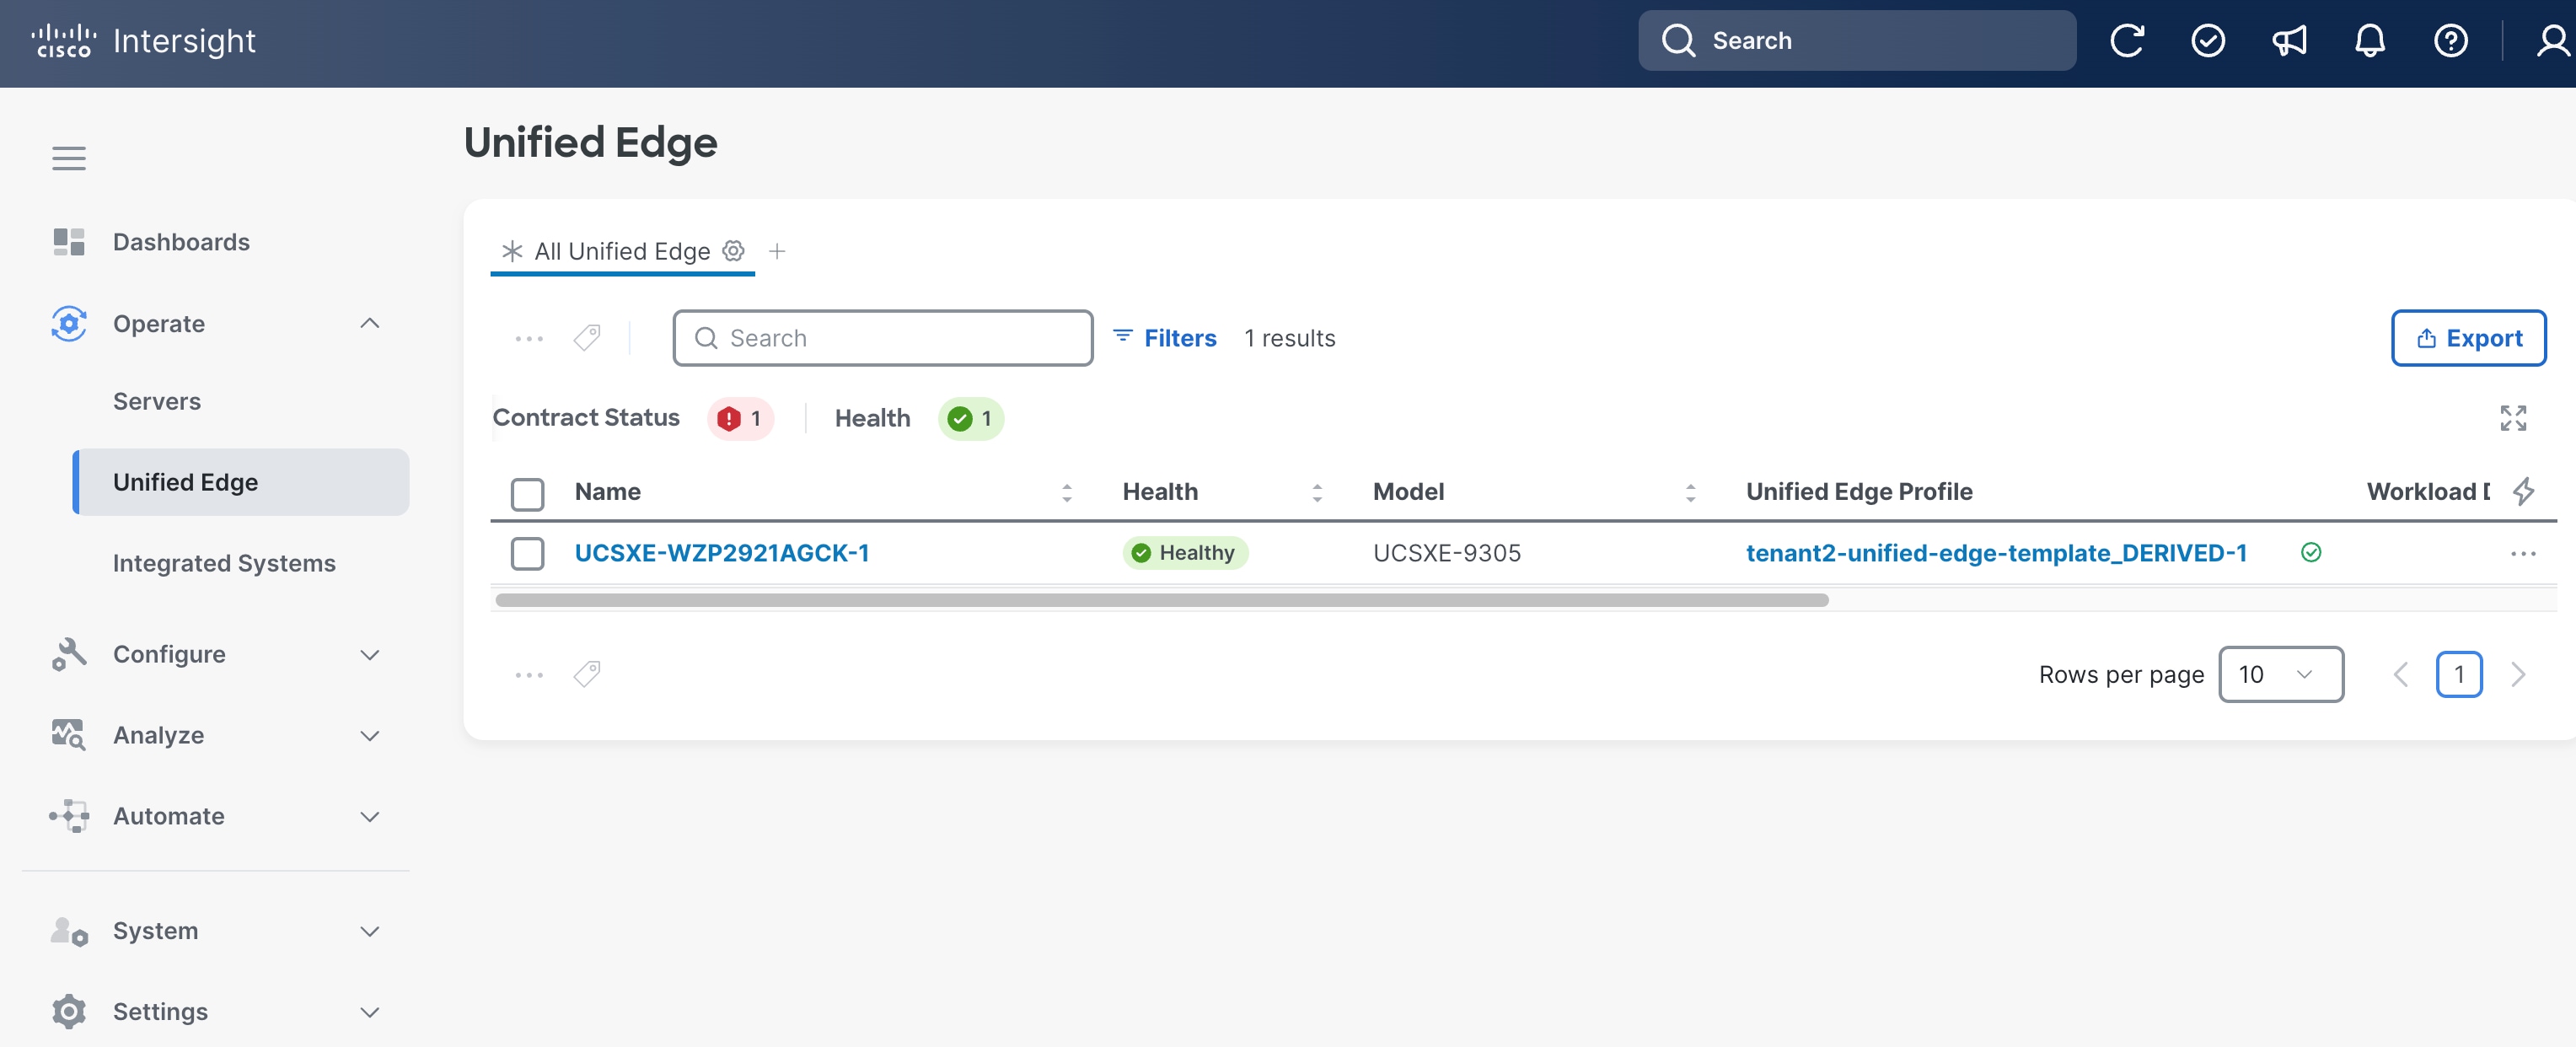Open the All Unified Edge tab settings gear

point(734,250)
